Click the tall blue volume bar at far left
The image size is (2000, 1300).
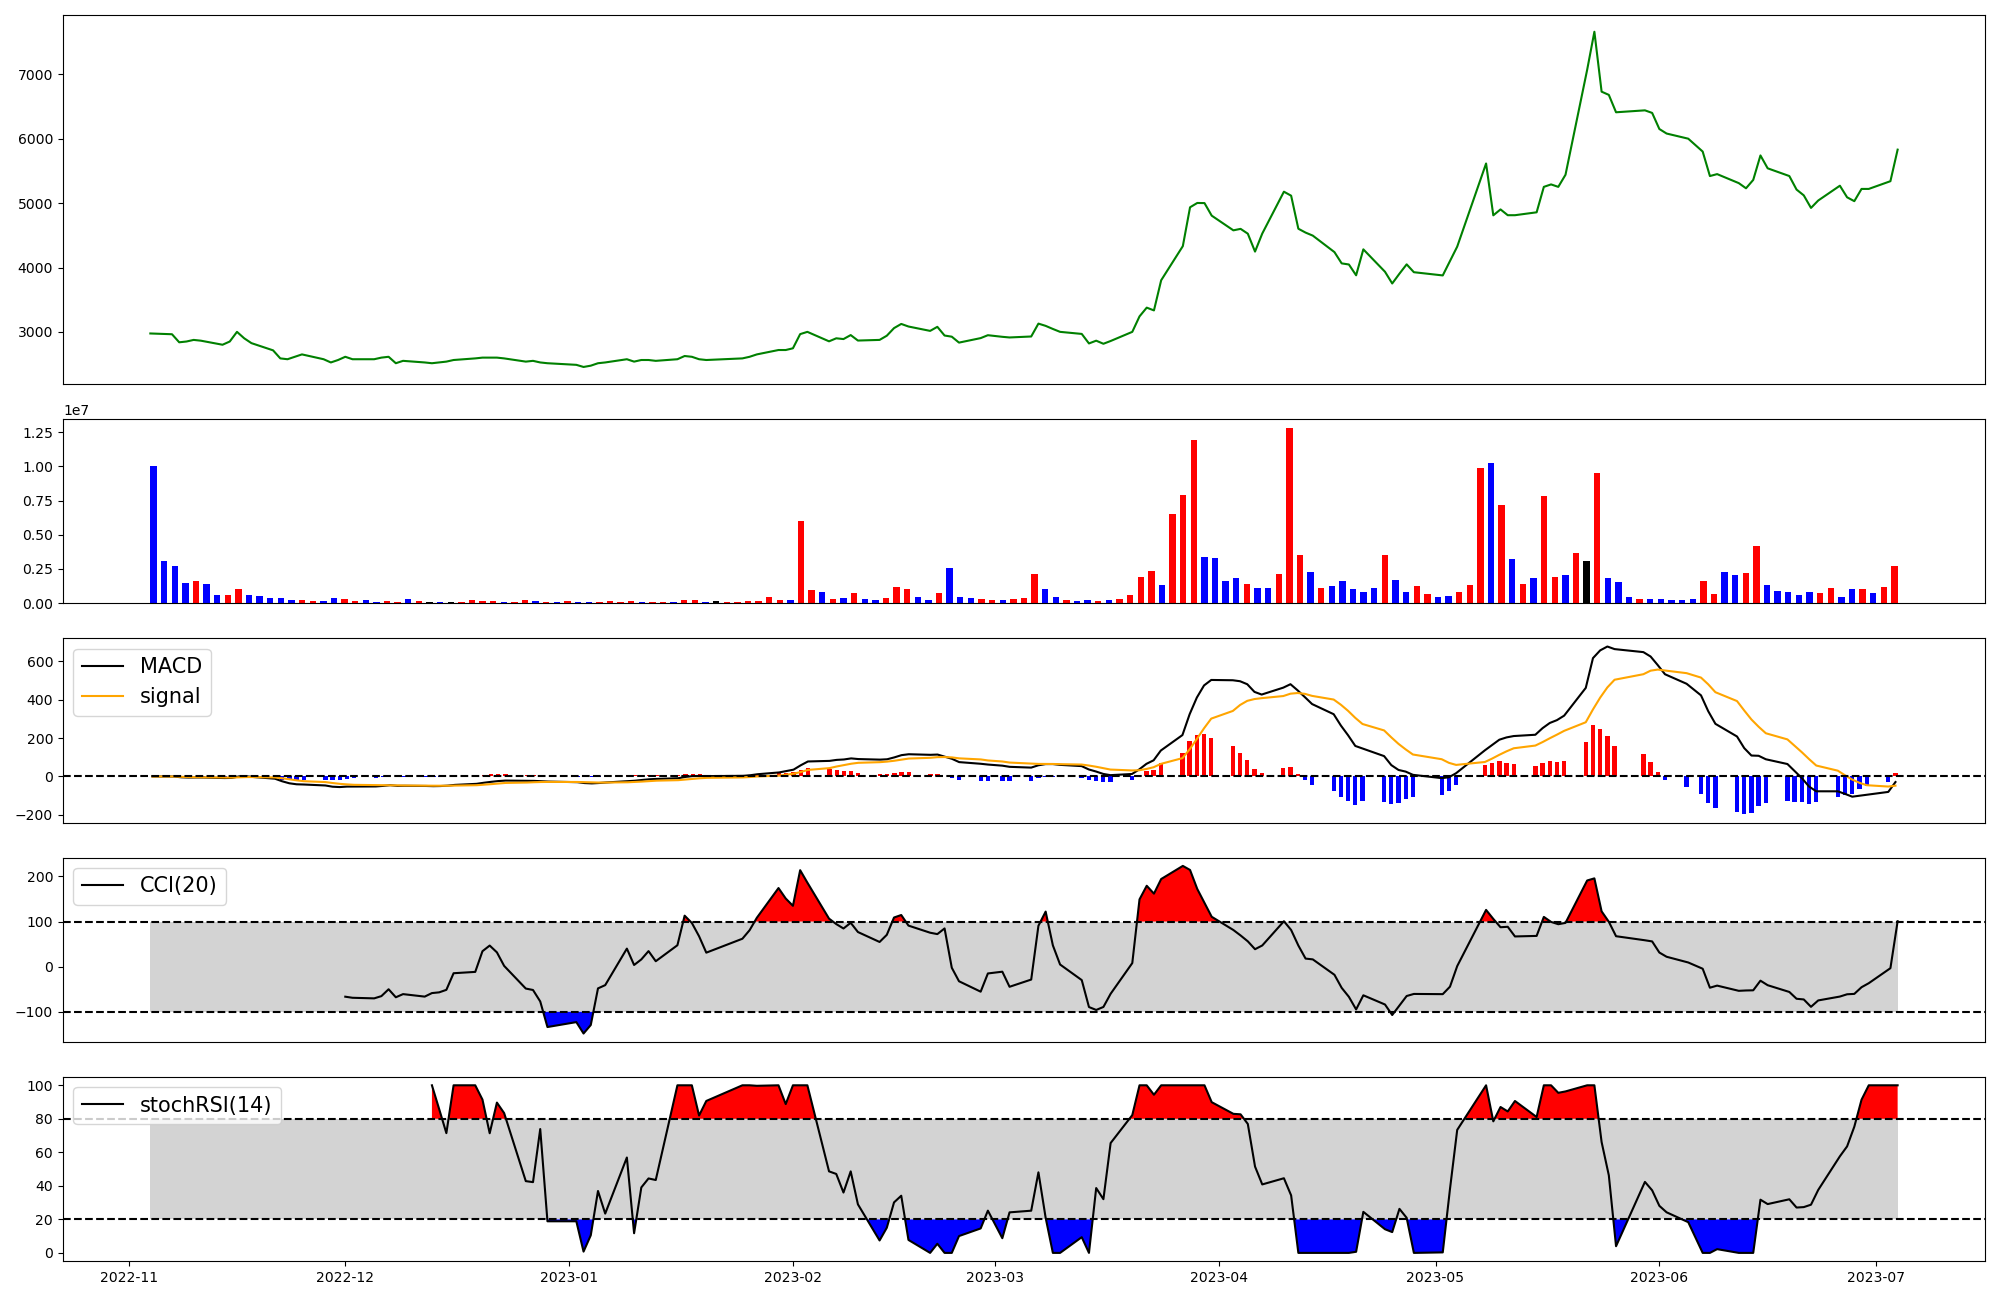click(x=153, y=534)
